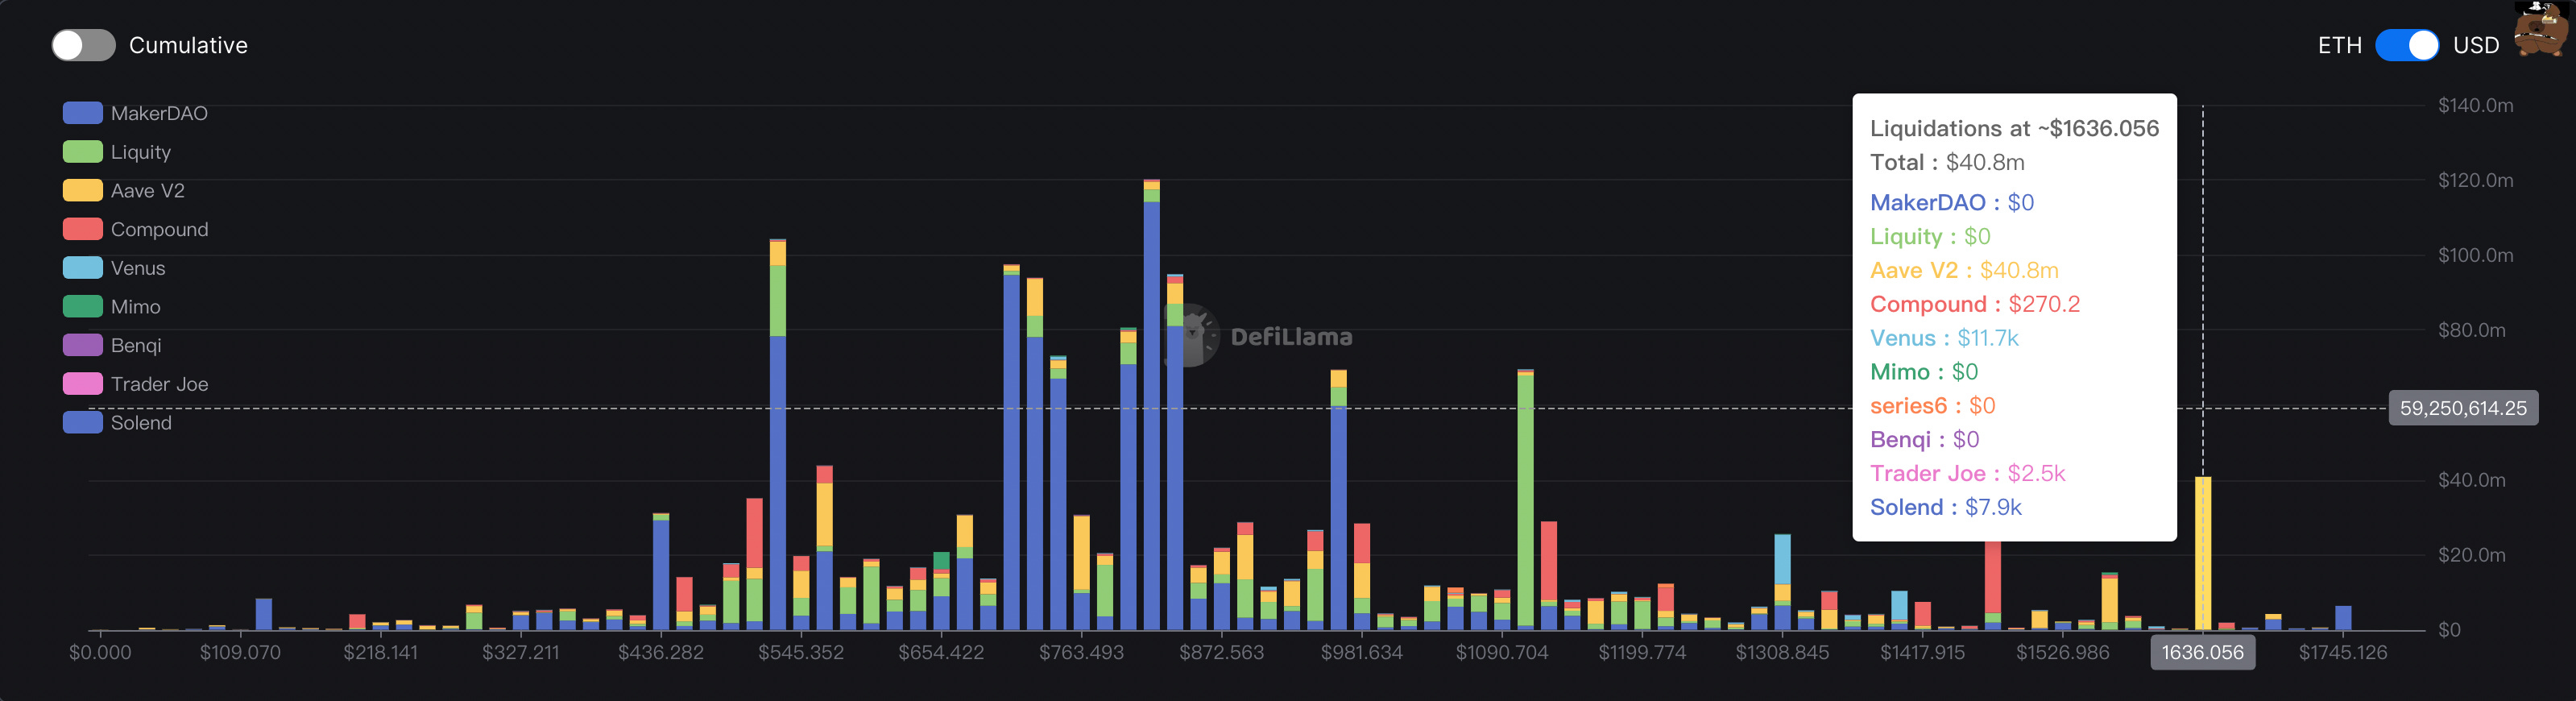Click the Trader Joe legend color swatch

click(x=82, y=384)
